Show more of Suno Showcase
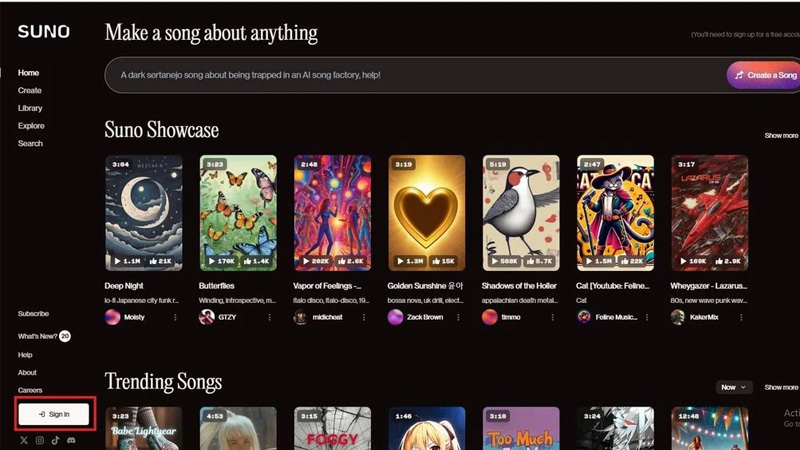The height and width of the screenshot is (450, 800). click(781, 136)
